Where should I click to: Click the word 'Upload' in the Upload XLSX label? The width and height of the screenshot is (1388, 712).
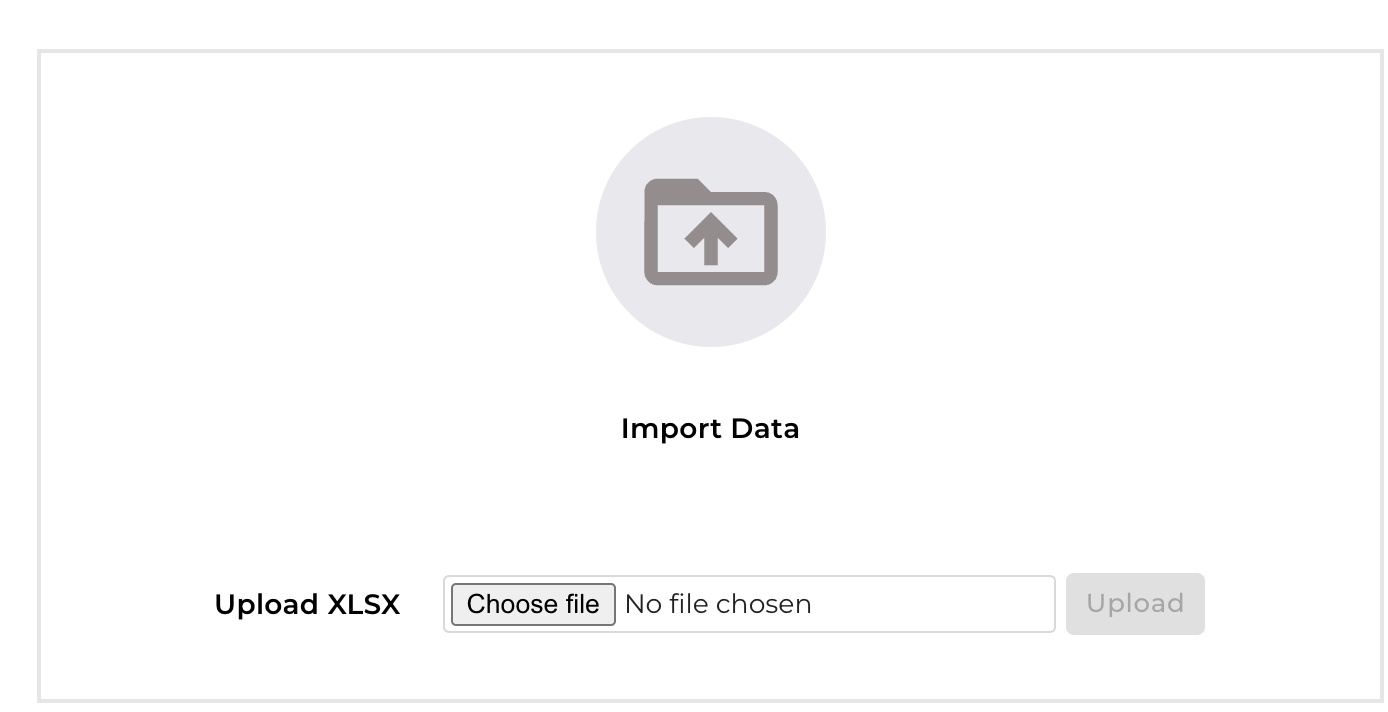pos(267,604)
